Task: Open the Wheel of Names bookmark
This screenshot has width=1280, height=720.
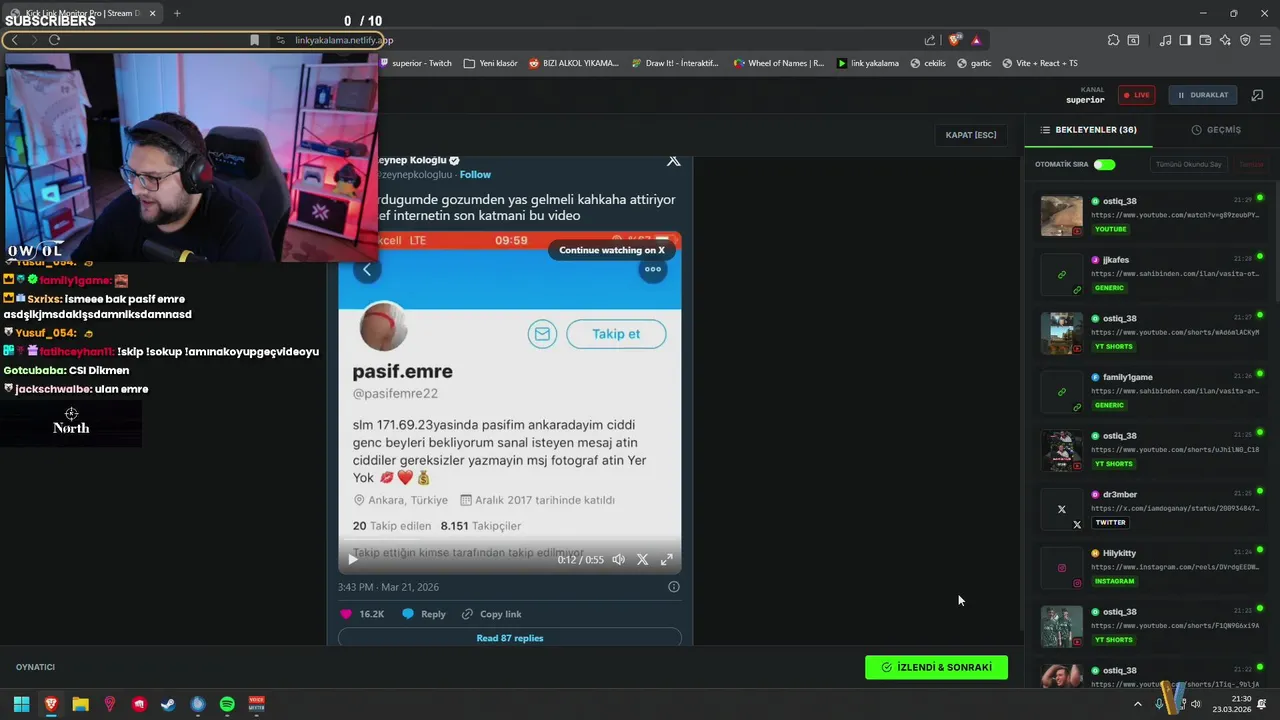Action: [779, 63]
